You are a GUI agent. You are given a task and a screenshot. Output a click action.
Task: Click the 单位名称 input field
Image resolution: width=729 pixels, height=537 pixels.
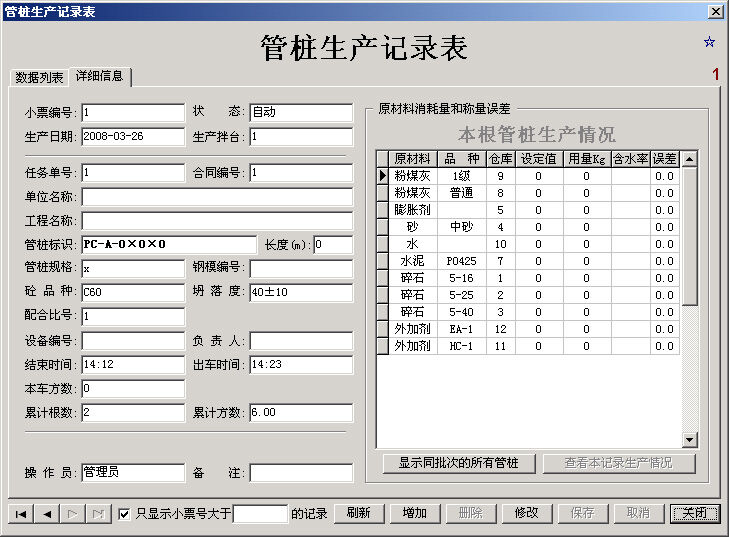(217, 197)
